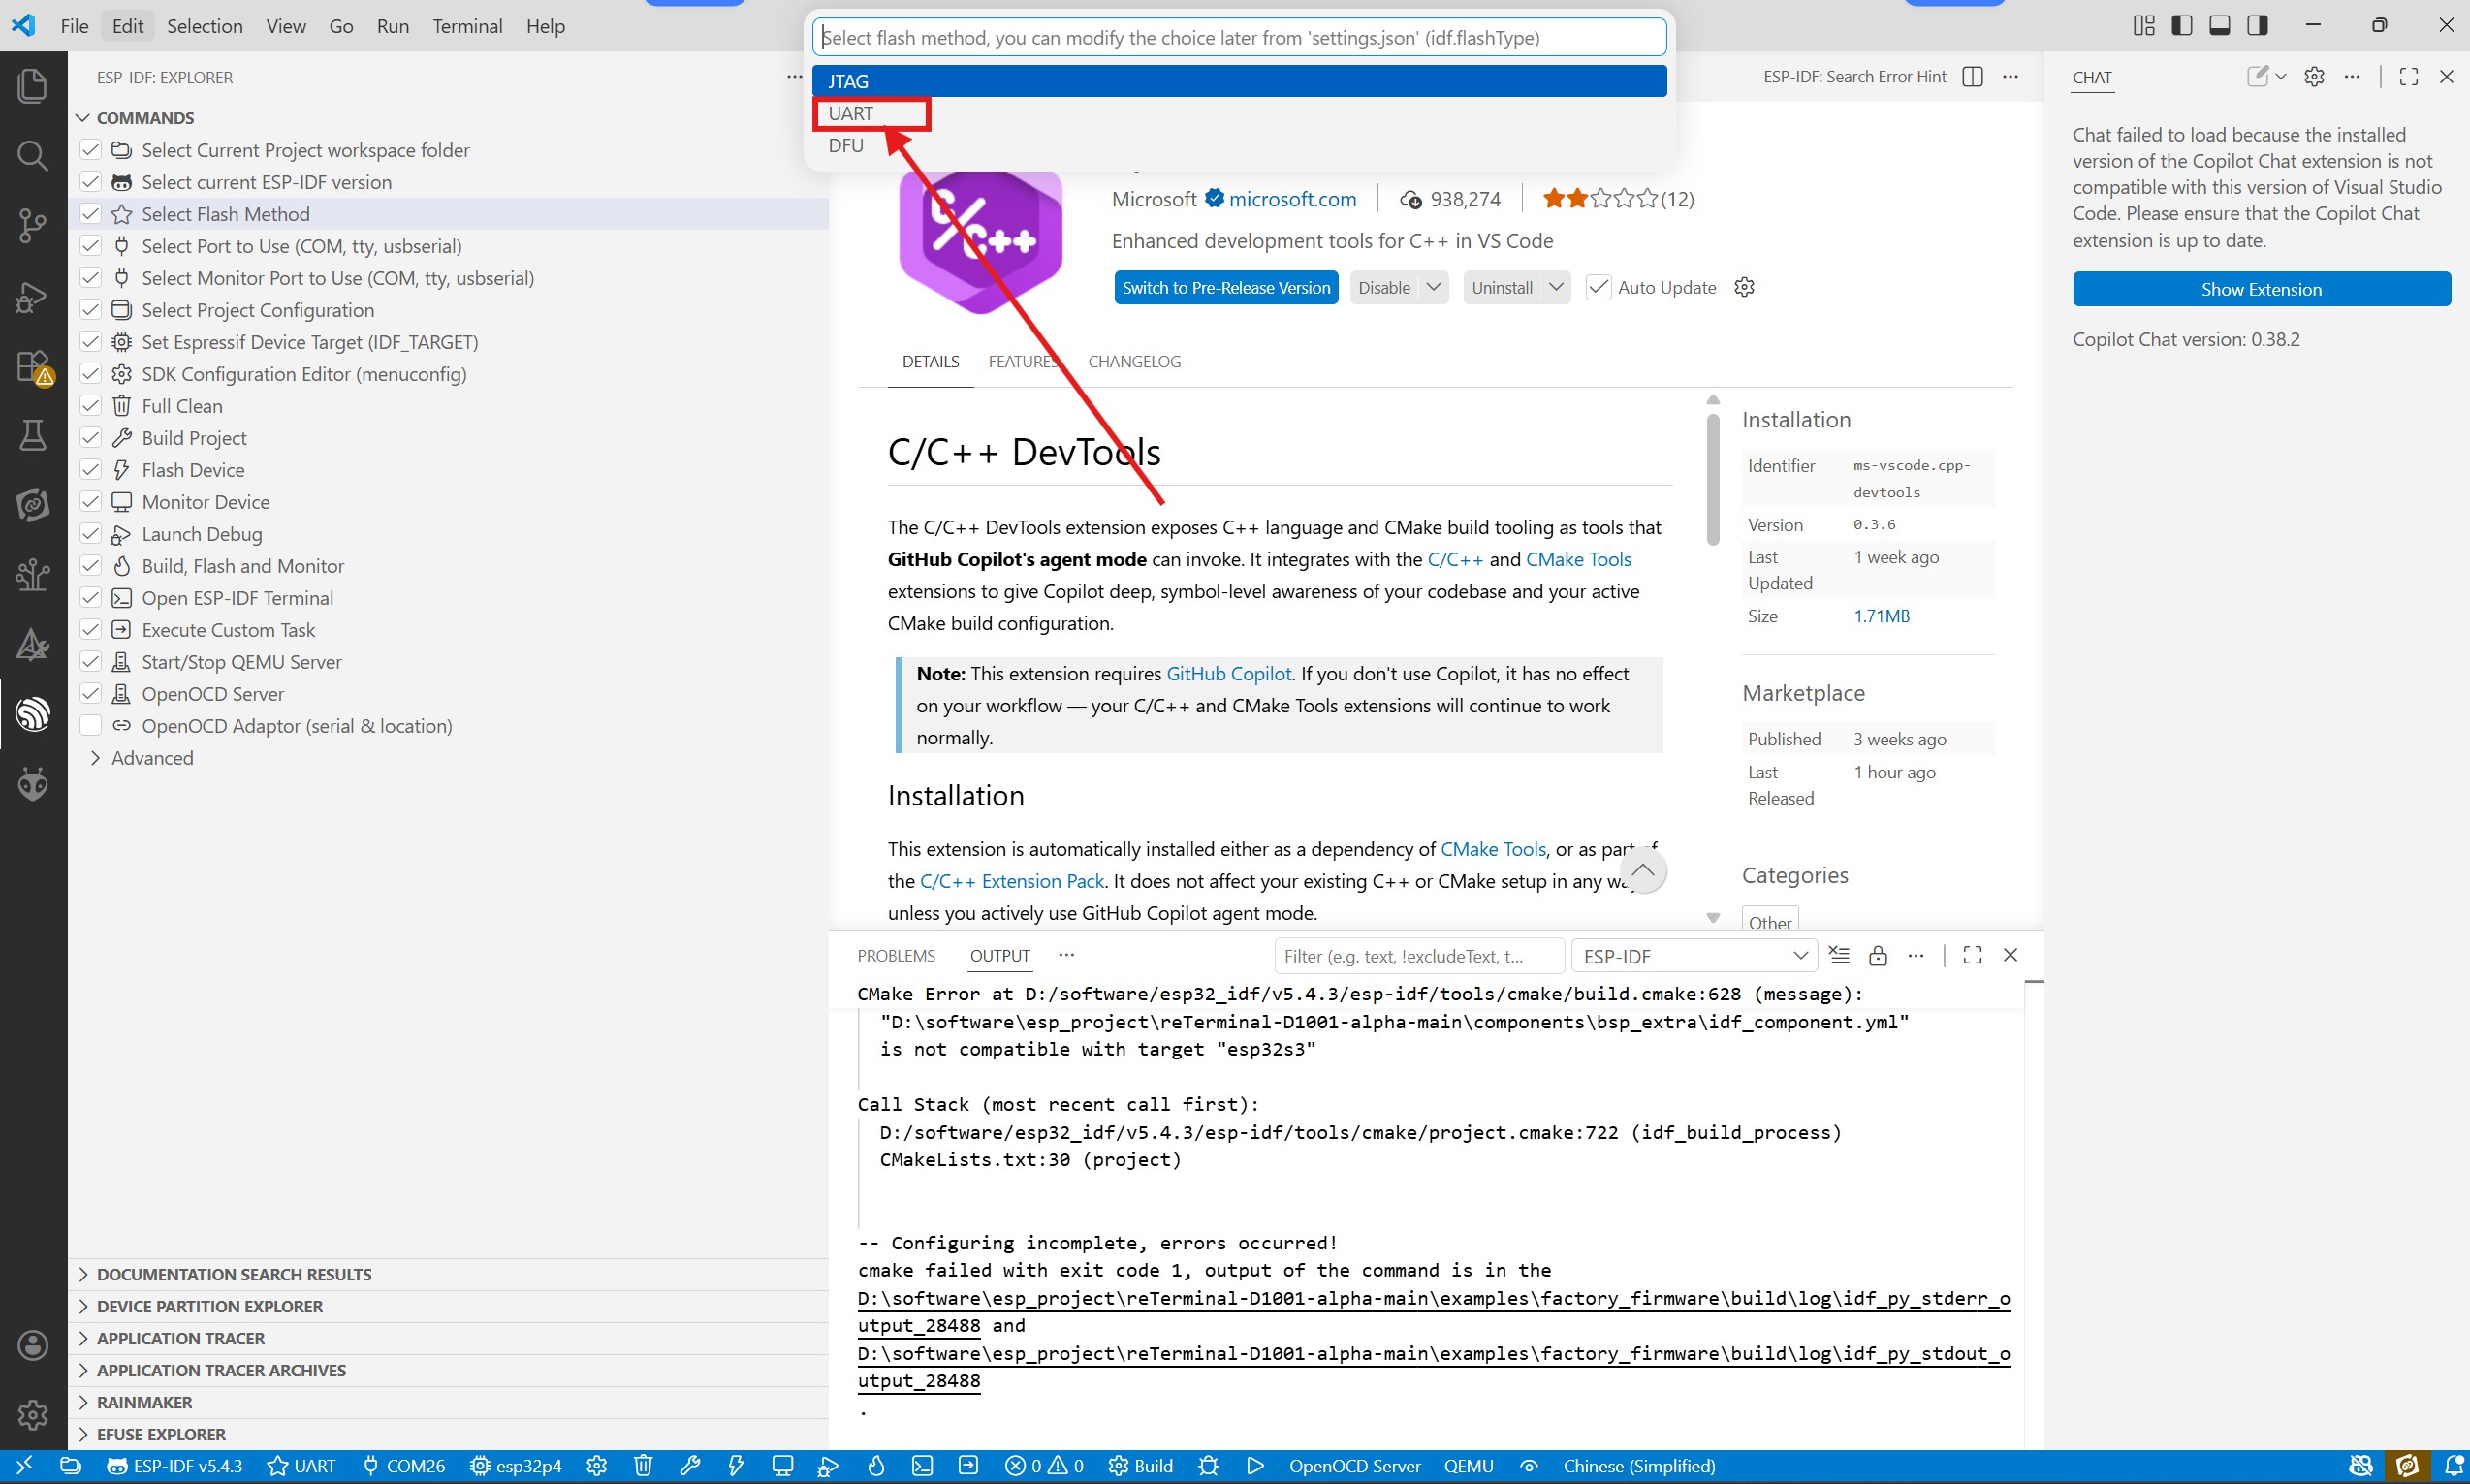Uncheck the Build Project command checkbox
2470x1484 pixels.
coord(91,438)
